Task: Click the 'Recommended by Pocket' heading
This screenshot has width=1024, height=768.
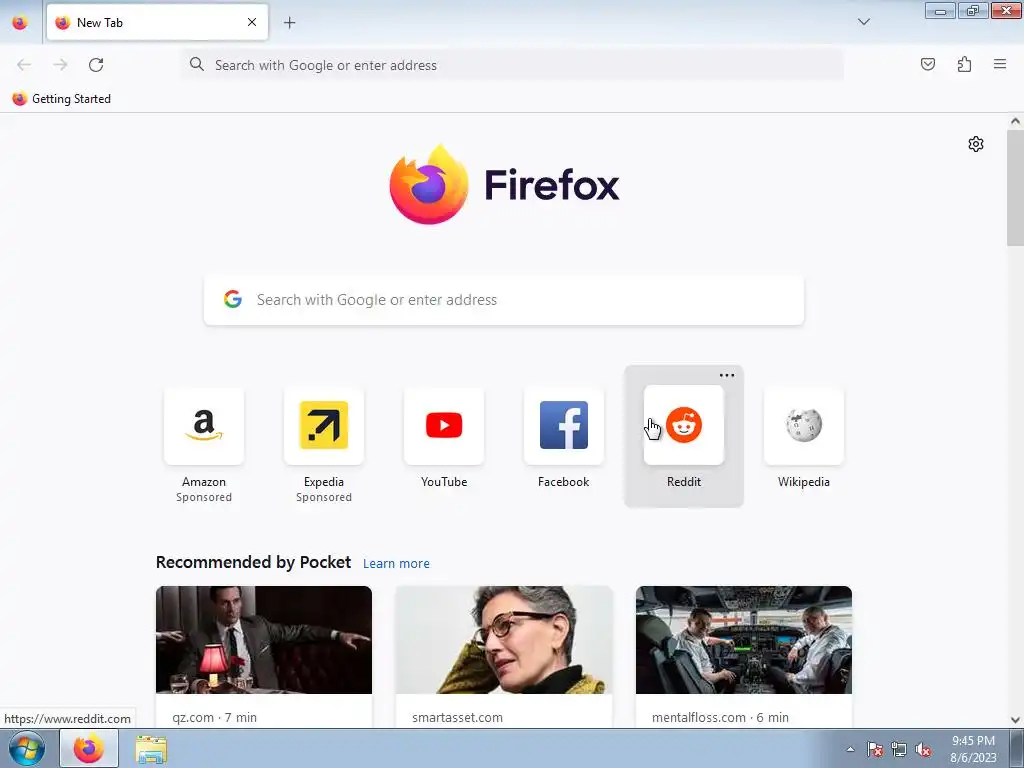Action: 253,562
